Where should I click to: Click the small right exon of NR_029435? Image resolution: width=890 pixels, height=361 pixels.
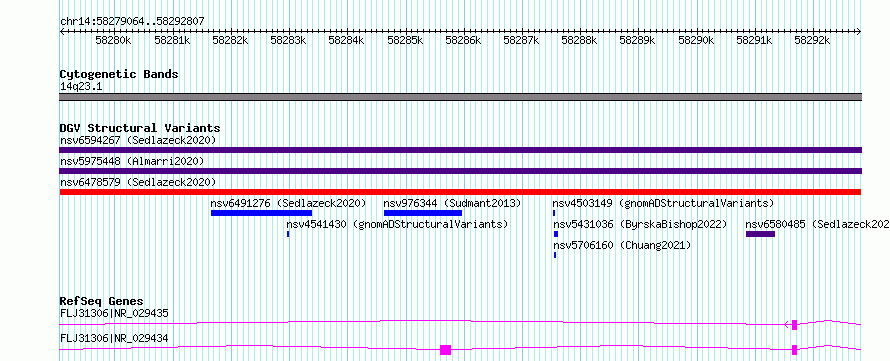795,325
